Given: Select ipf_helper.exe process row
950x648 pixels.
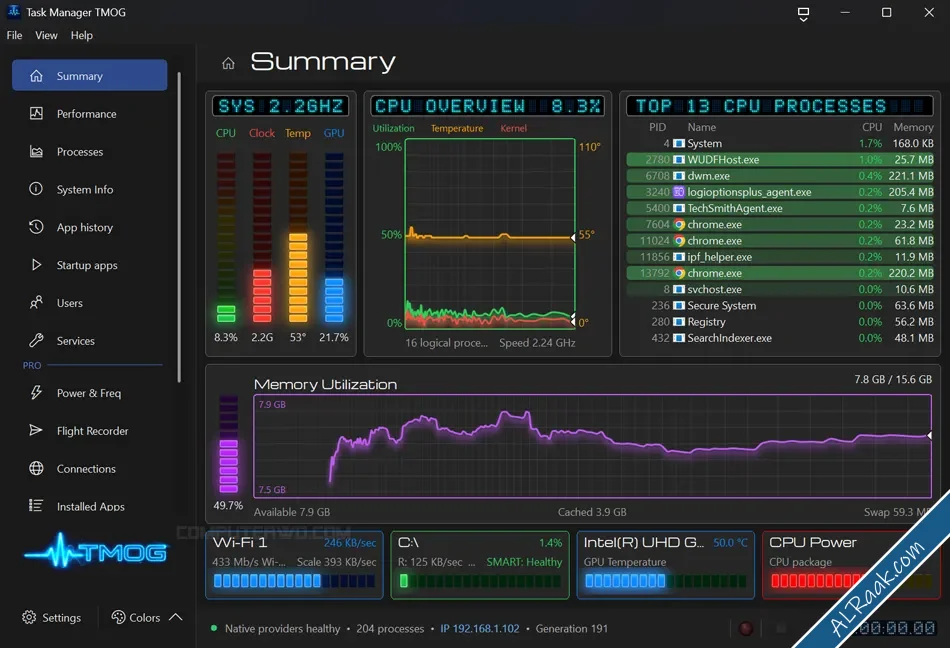Looking at the screenshot, I should (780, 257).
